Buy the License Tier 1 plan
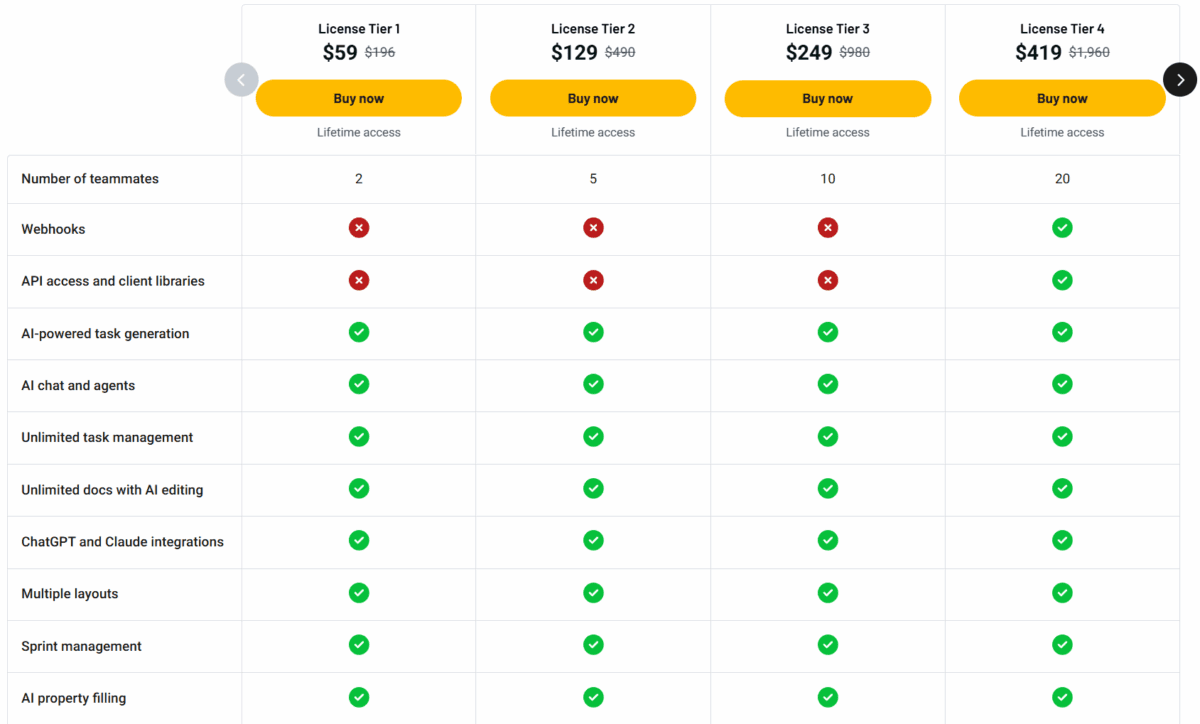 point(359,98)
